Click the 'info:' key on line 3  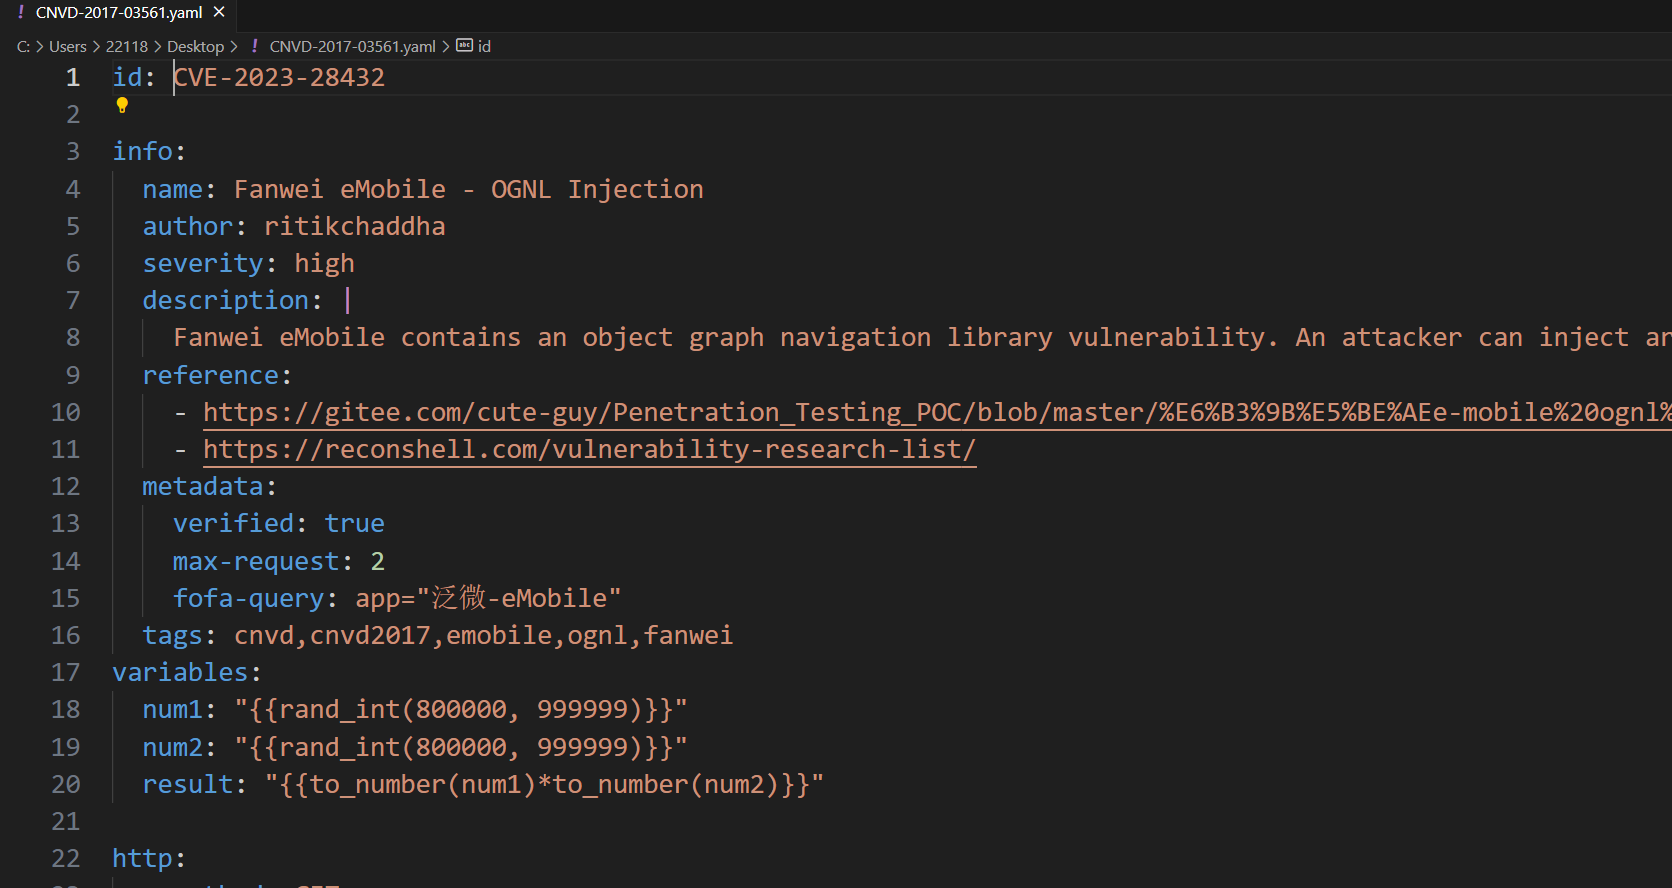click(149, 151)
